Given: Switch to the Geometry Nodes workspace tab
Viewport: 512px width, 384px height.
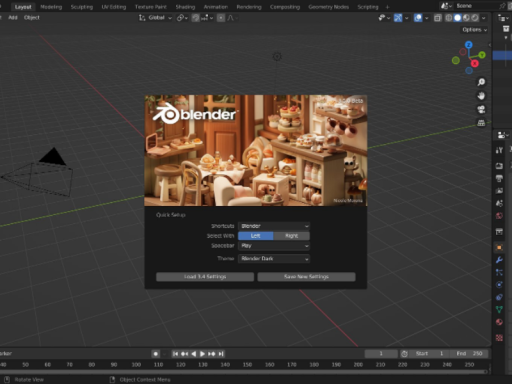Looking at the screenshot, I should coord(329,7).
